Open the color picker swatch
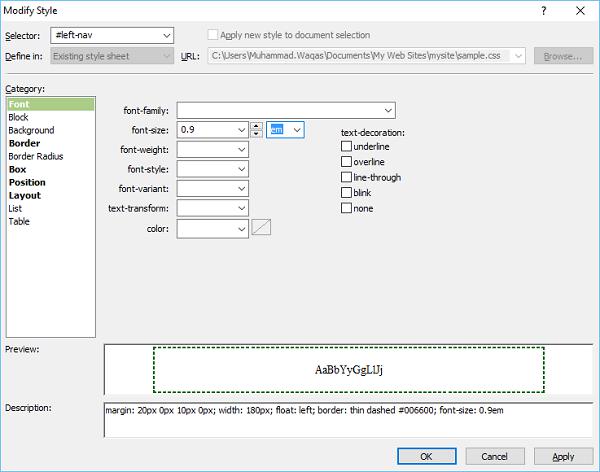600x472 pixels. pos(262,229)
